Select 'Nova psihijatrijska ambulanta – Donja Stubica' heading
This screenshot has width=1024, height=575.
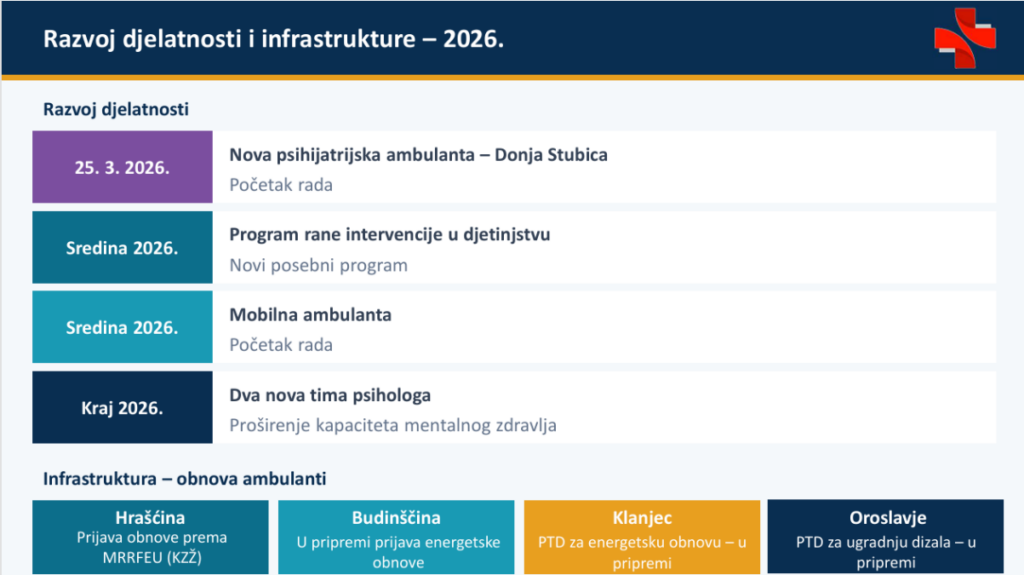tap(418, 155)
